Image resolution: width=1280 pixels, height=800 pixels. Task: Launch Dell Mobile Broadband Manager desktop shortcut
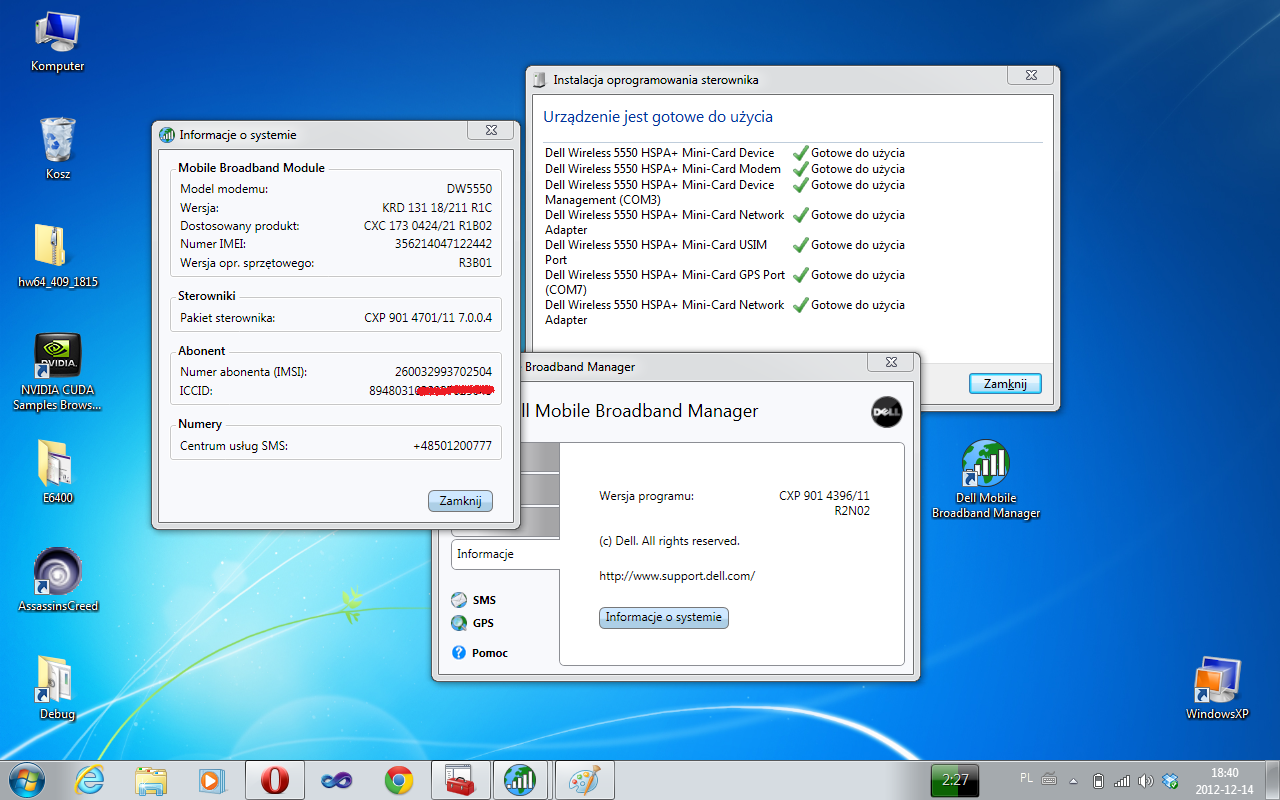tap(986, 480)
